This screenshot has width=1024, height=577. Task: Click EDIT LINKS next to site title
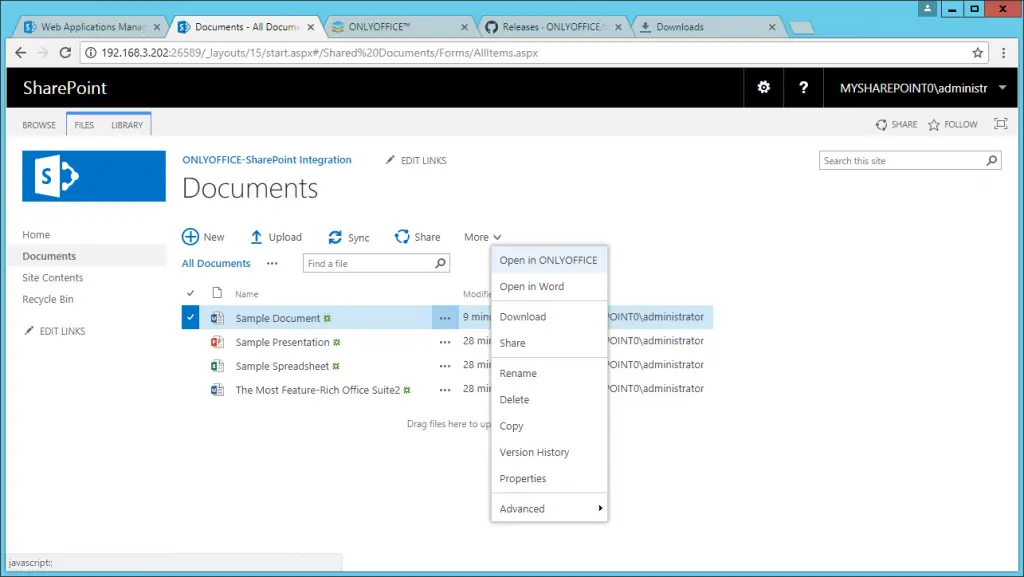(x=416, y=160)
